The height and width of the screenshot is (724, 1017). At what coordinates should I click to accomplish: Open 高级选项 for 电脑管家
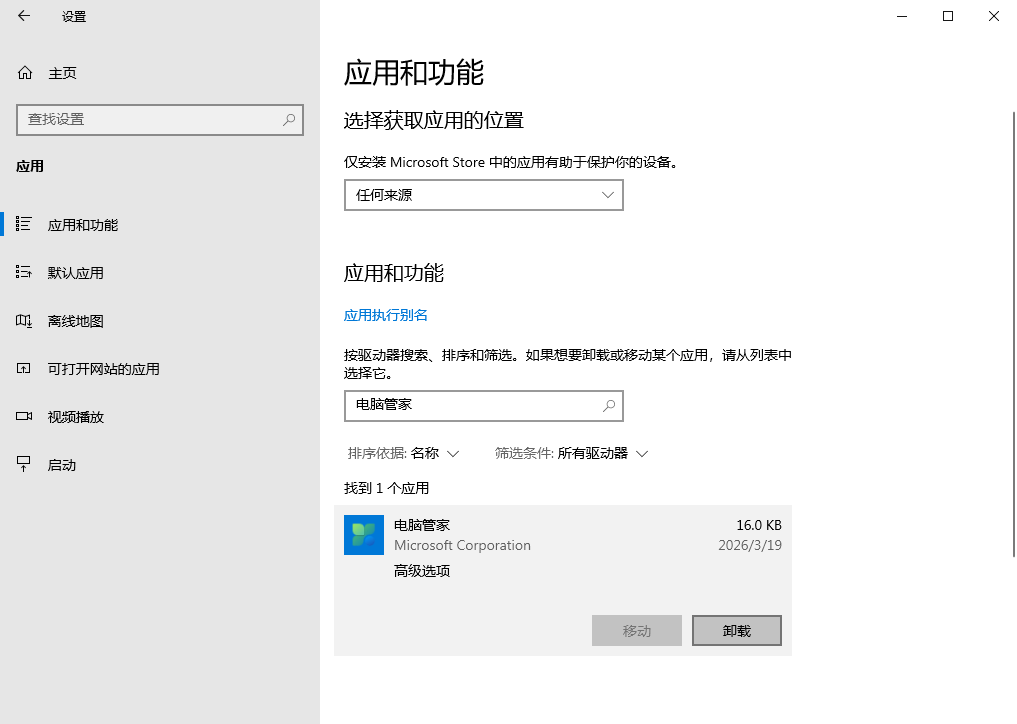coord(422,571)
